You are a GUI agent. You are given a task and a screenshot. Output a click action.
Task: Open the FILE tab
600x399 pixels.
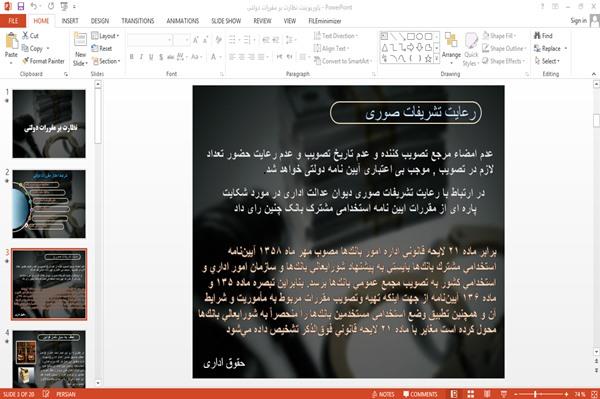pos(13,21)
